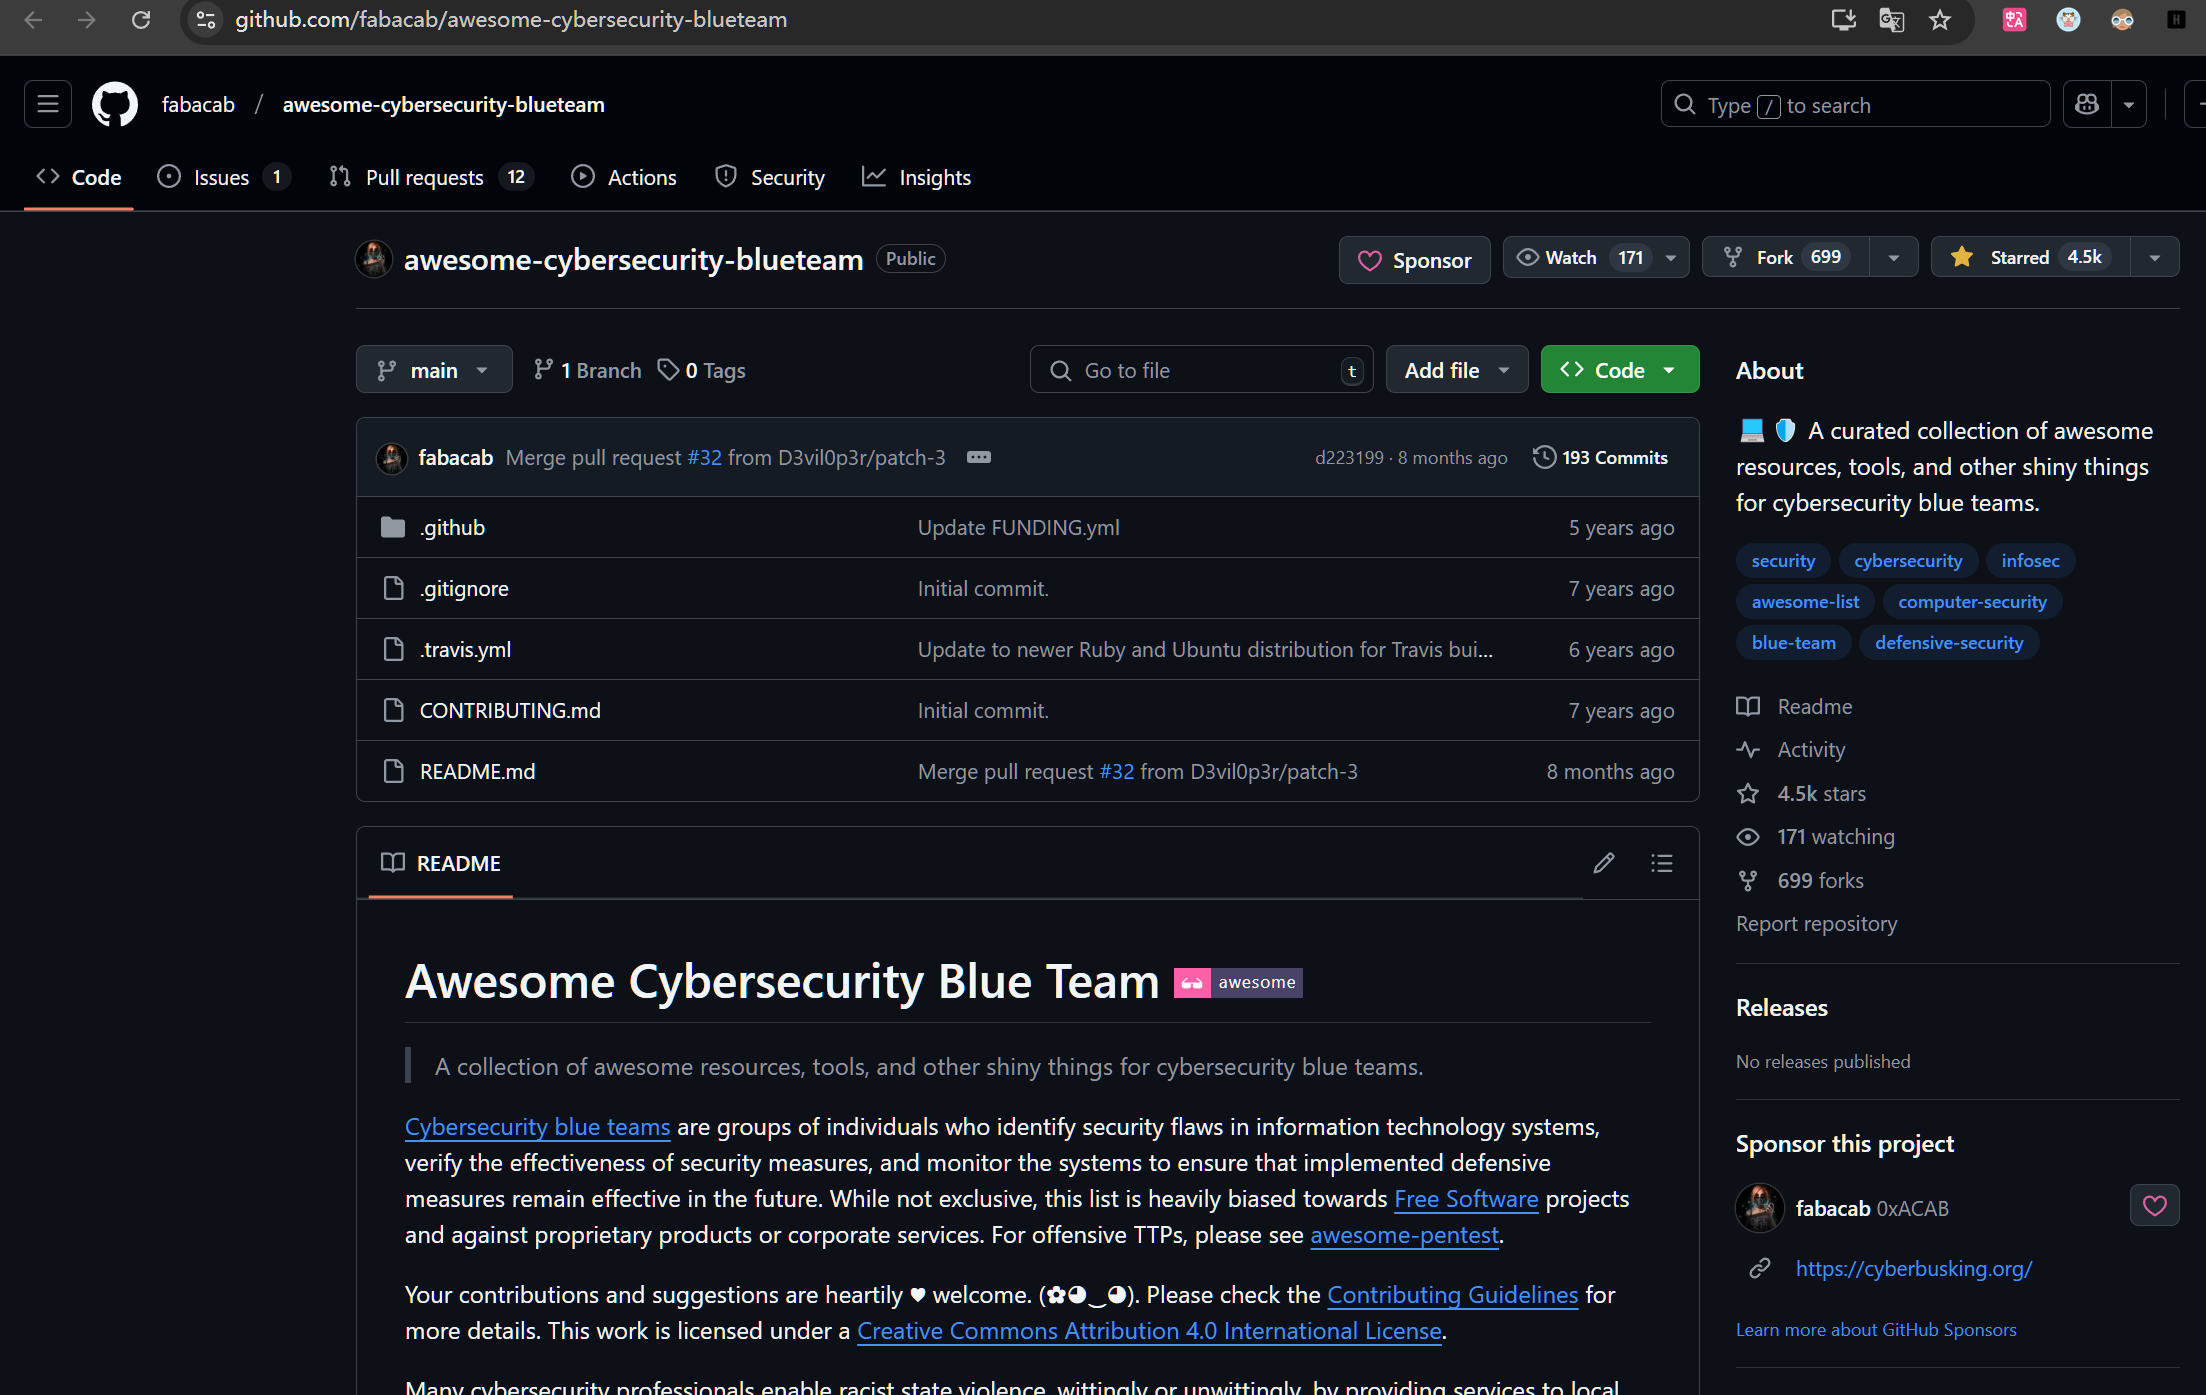Switch to the Pull requests tab

pyautogui.click(x=424, y=177)
